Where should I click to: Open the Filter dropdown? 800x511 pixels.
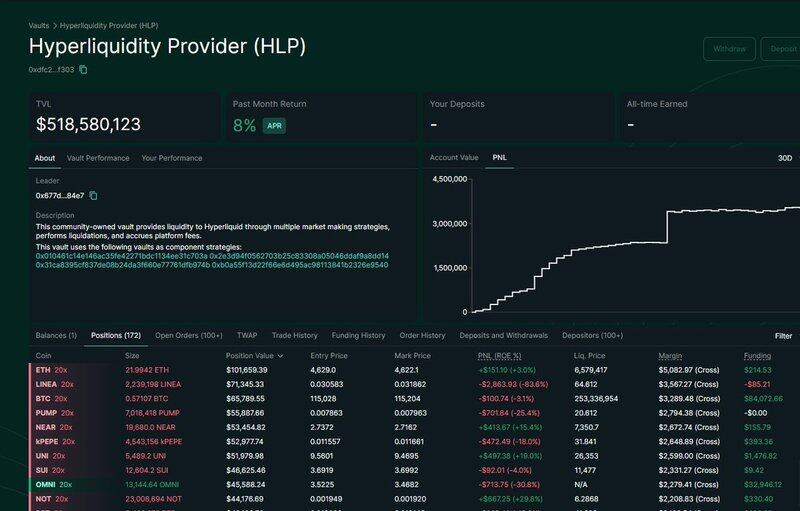point(783,336)
